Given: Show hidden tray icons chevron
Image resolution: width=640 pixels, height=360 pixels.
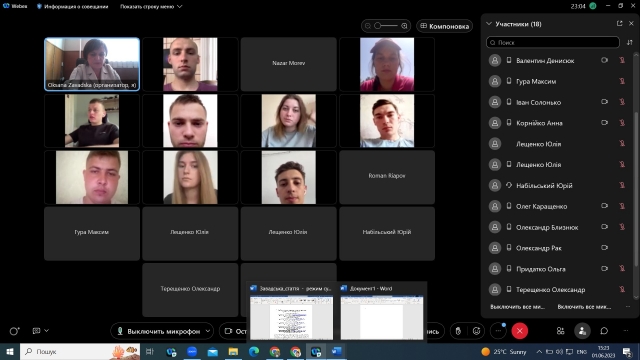Looking at the screenshot, I should (x=539, y=351).
